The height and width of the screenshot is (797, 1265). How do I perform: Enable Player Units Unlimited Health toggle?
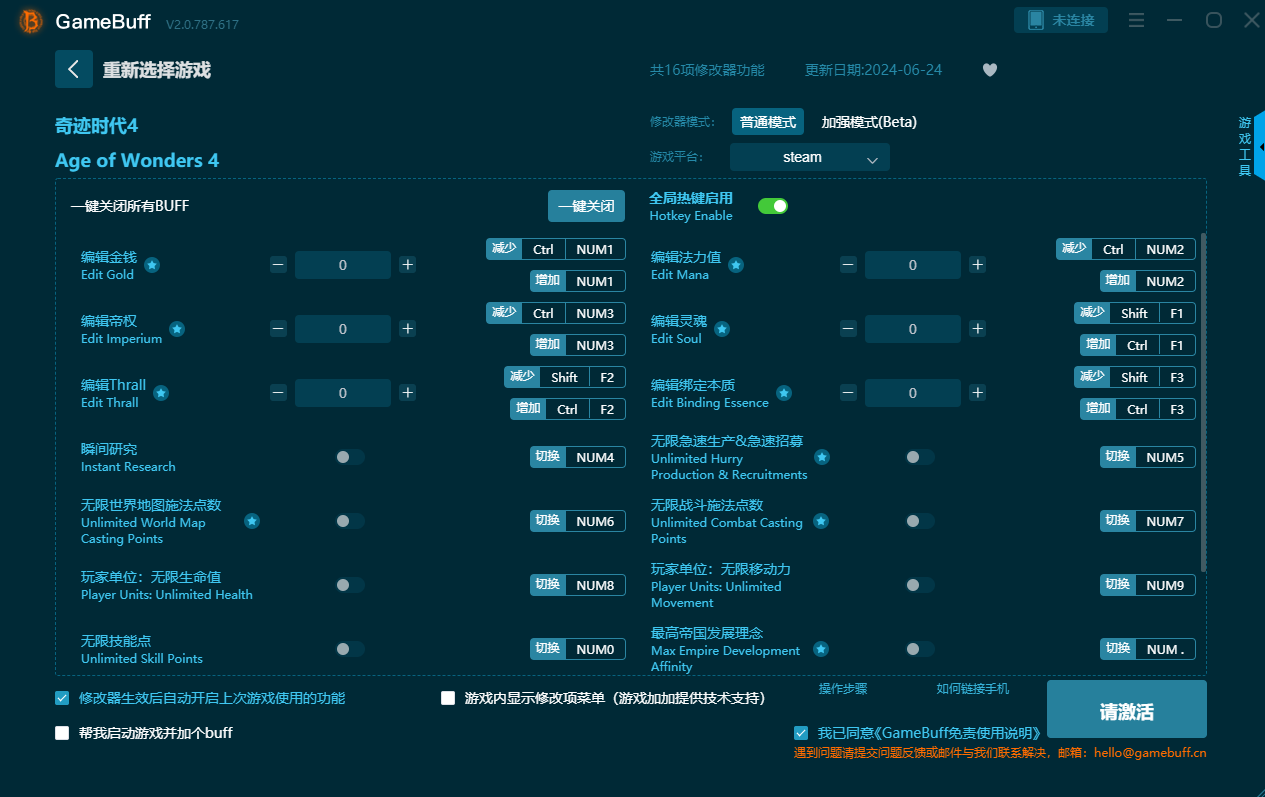coord(349,585)
